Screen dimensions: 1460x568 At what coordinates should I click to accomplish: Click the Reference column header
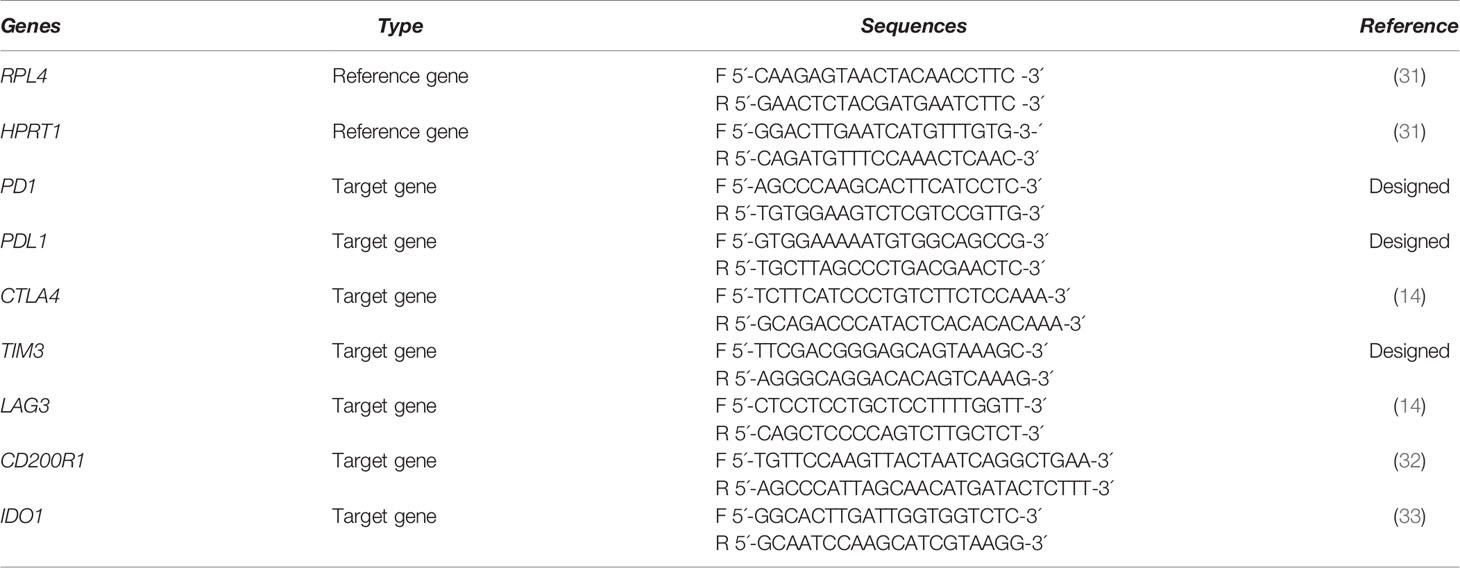(1408, 27)
